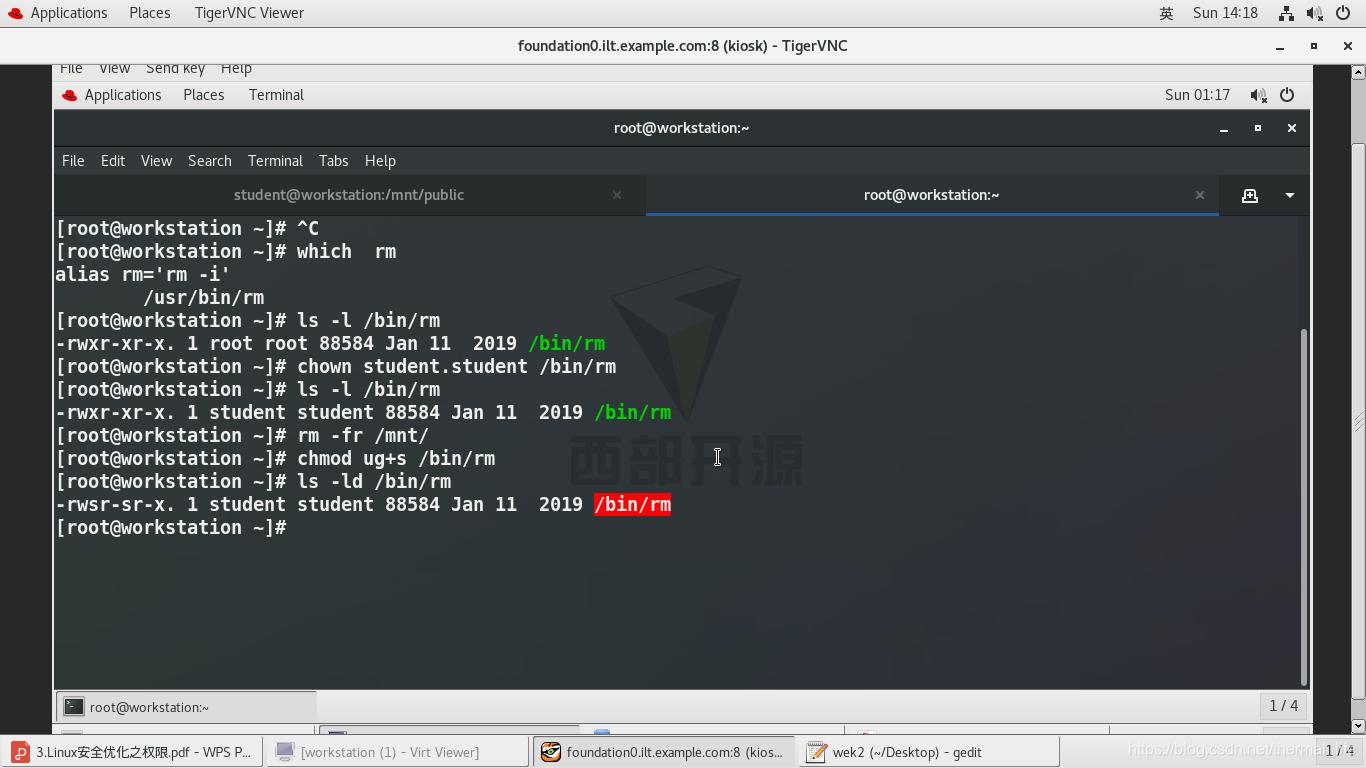
Task: Switch to student@workstation:/mnt/public tab
Action: coord(349,195)
